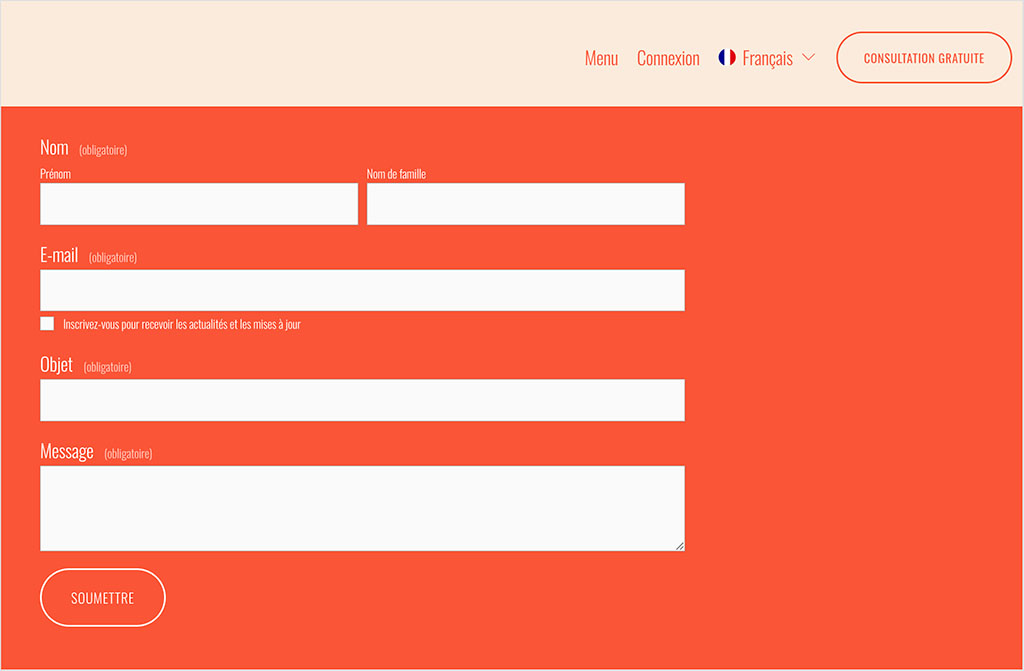1024x671 pixels.
Task: Submit the form with SOUMETTRE
Action: [102, 597]
